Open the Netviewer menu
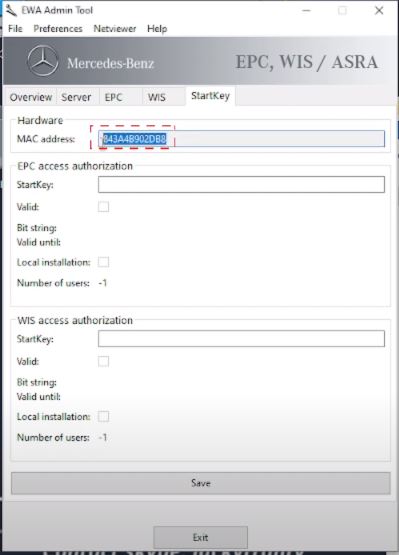This screenshot has height=555, width=399. 115,29
